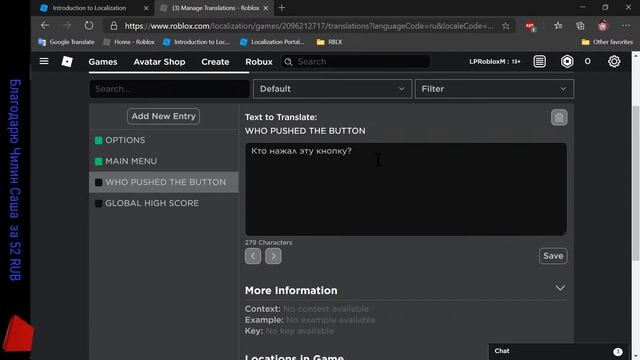The image size is (640, 360).
Task: Click the page vertical scrollbar
Action: click(636, 182)
